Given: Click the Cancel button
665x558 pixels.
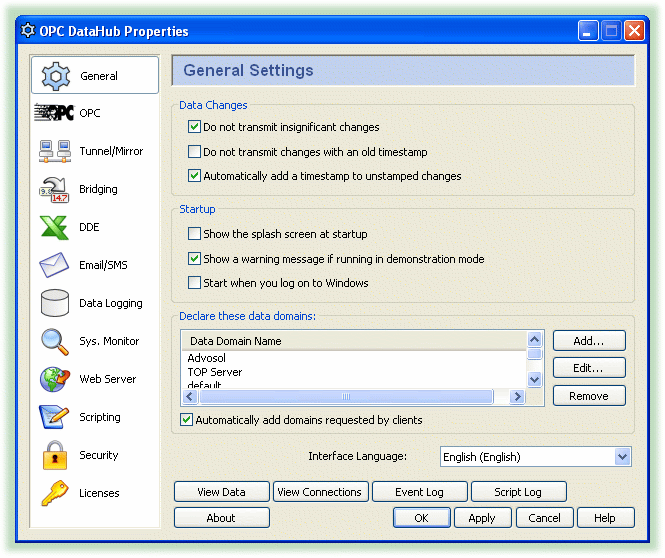Looking at the screenshot, I should [x=545, y=518].
